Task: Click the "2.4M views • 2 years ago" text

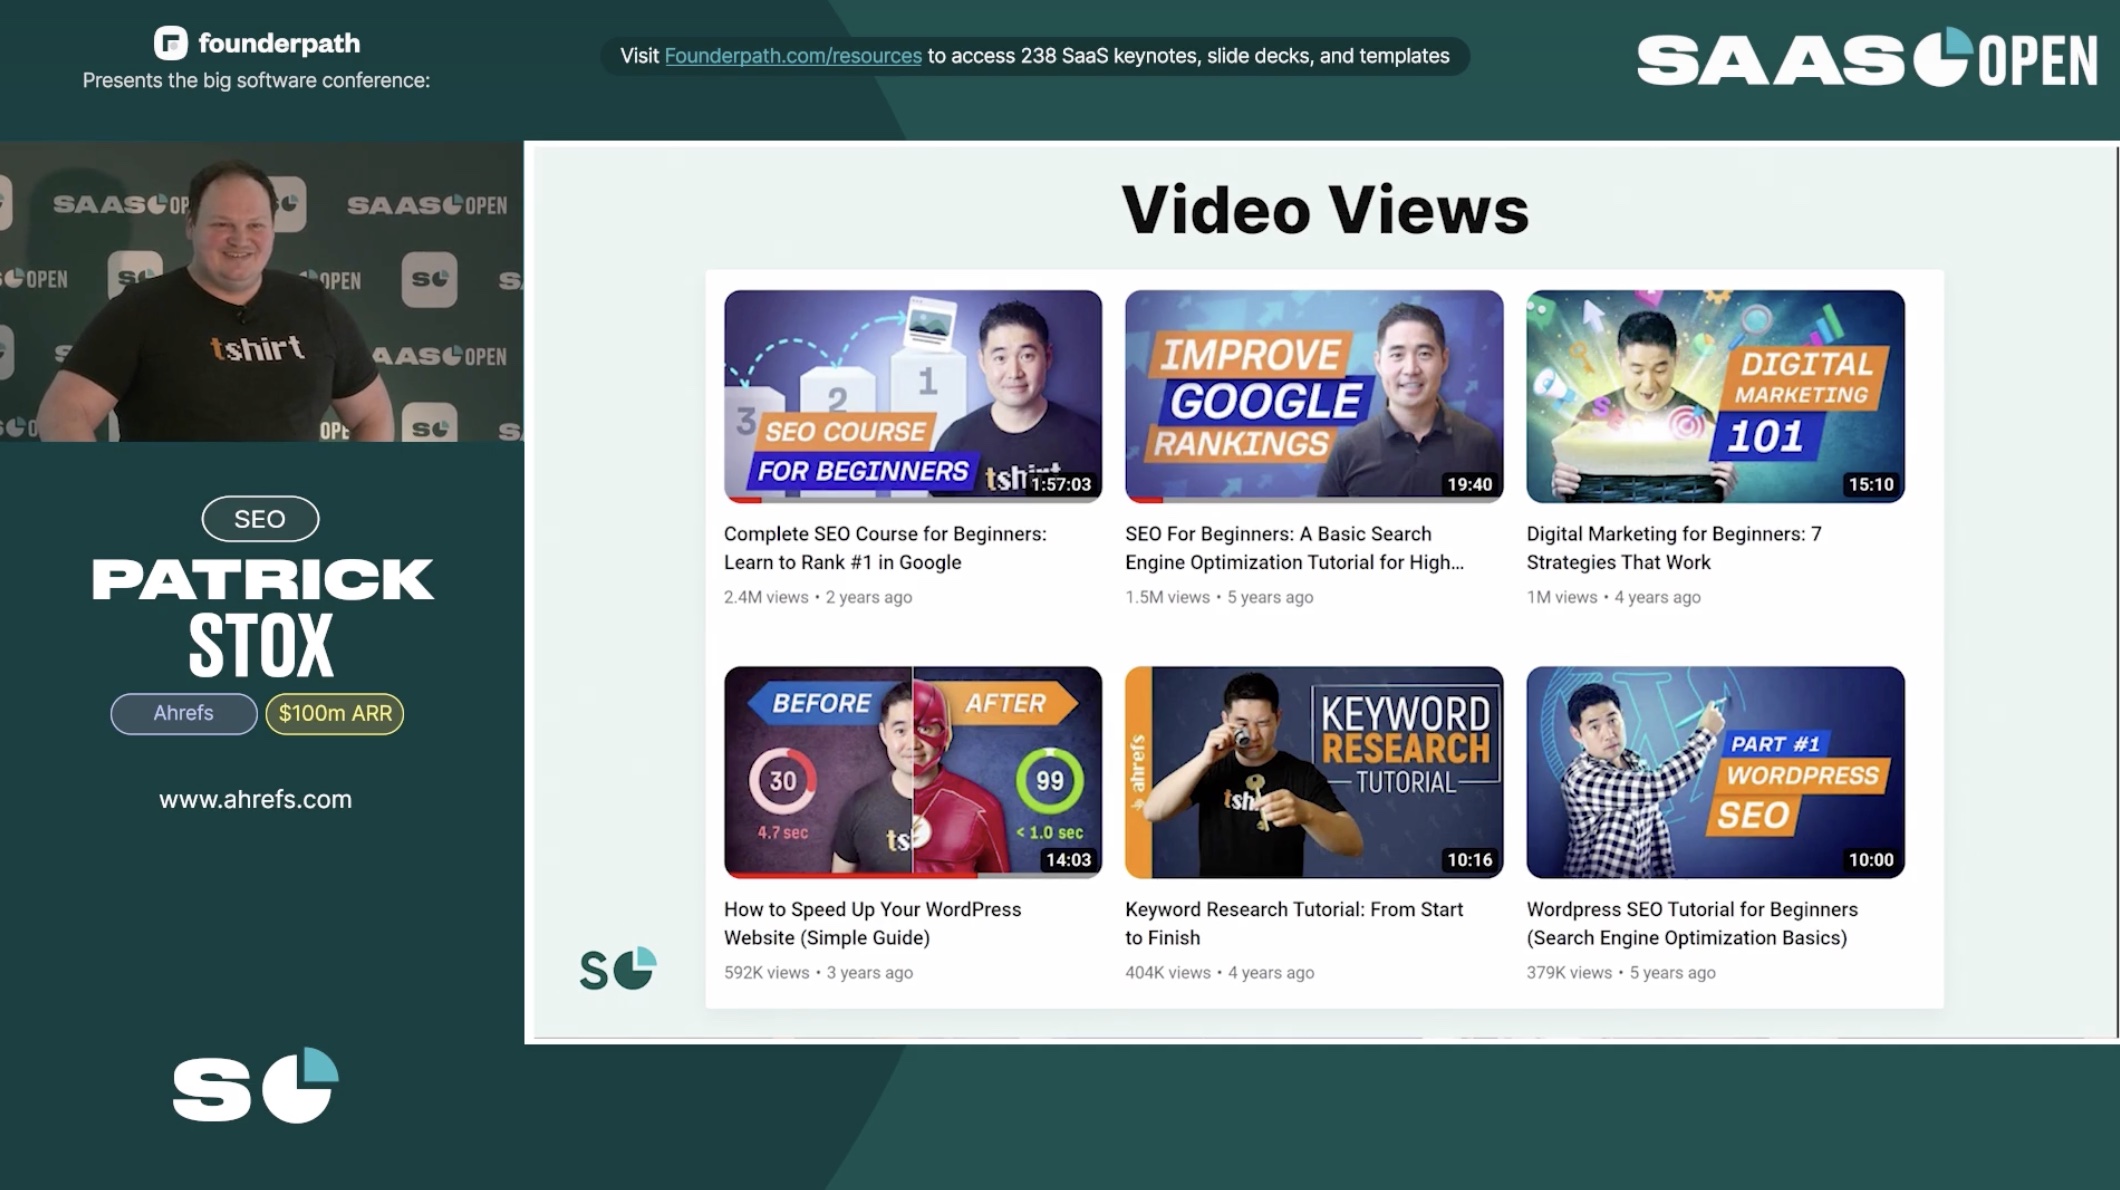Action: click(x=818, y=597)
